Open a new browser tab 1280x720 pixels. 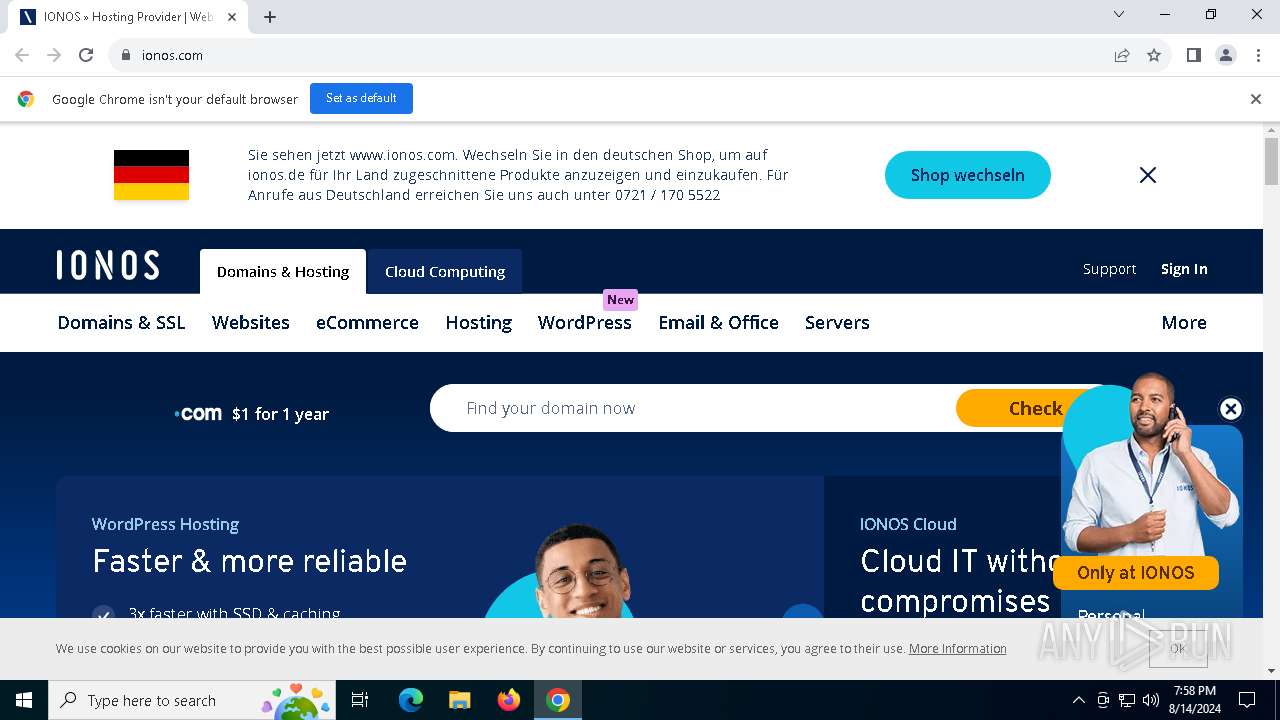[x=270, y=17]
